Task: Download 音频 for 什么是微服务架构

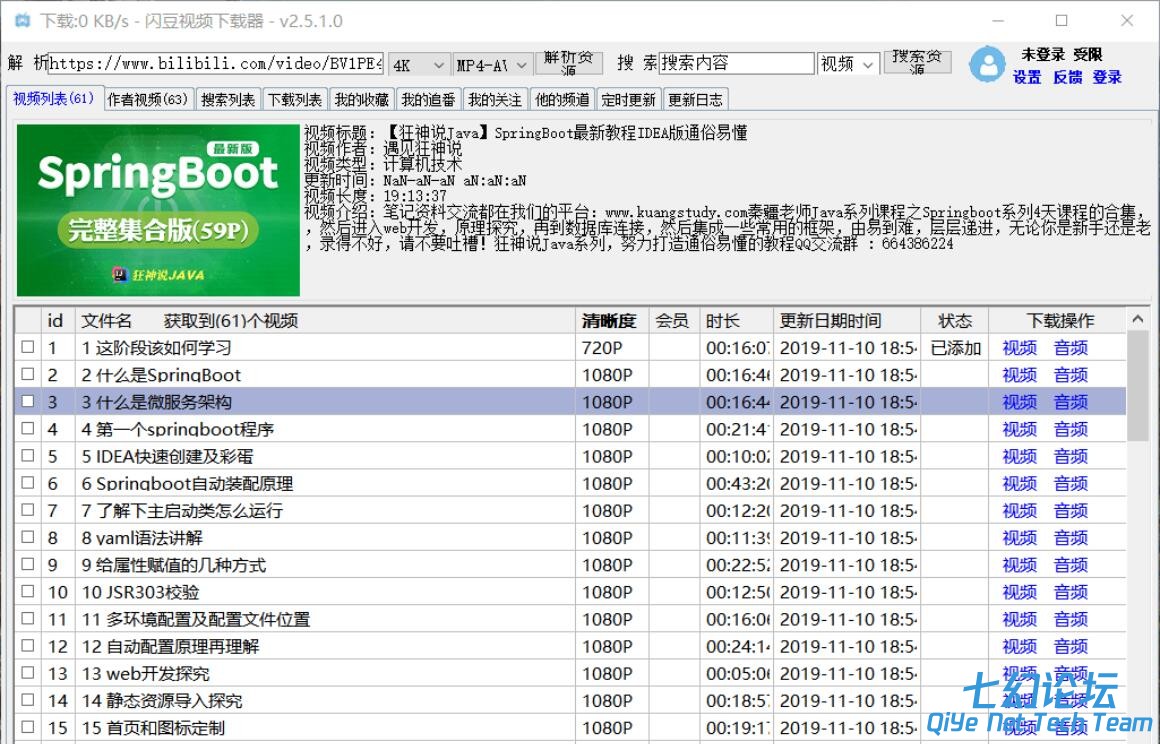Action: point(1070,402)
